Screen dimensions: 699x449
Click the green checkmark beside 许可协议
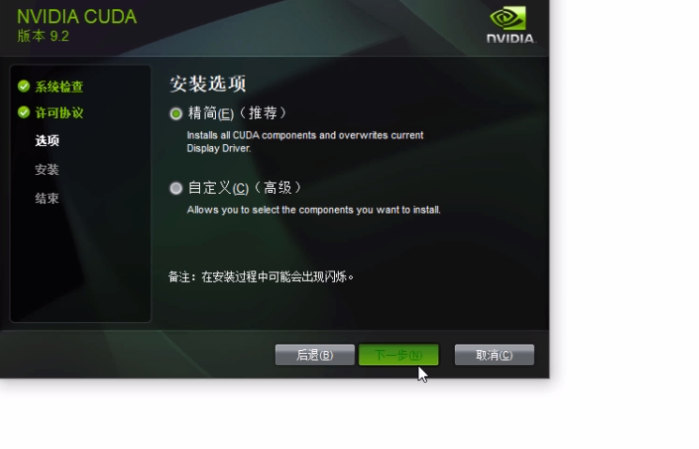pyautogui.click(x=24, y=112)
